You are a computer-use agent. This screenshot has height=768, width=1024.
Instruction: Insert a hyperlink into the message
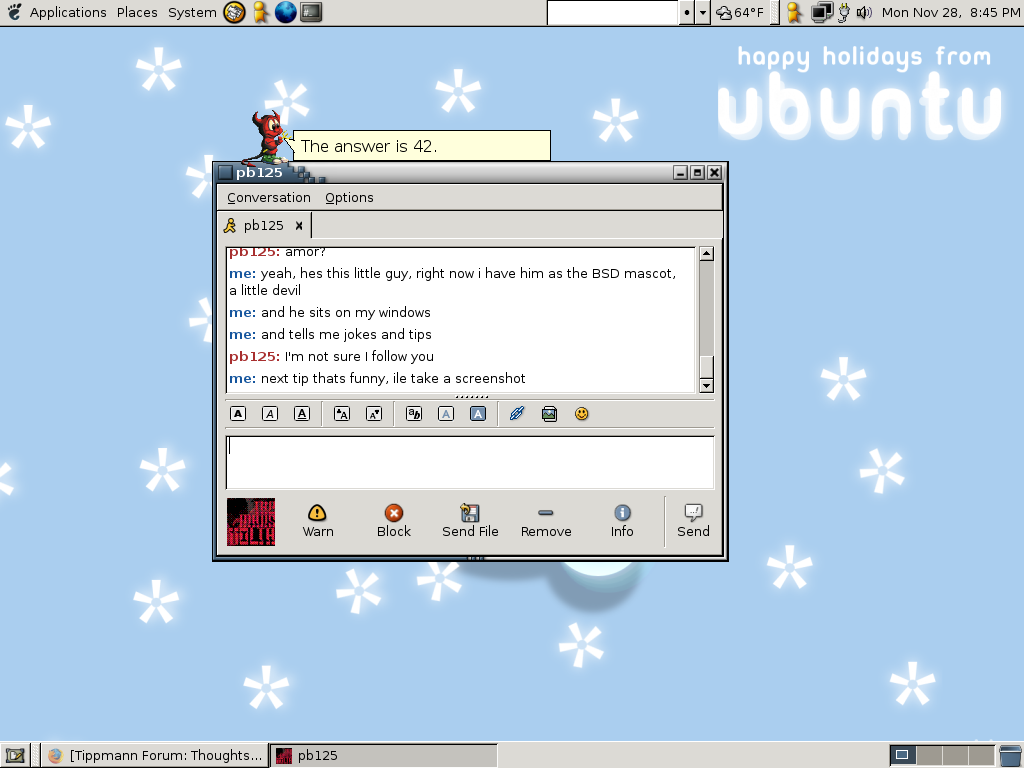pyautogui.click(x=517, y=414)
